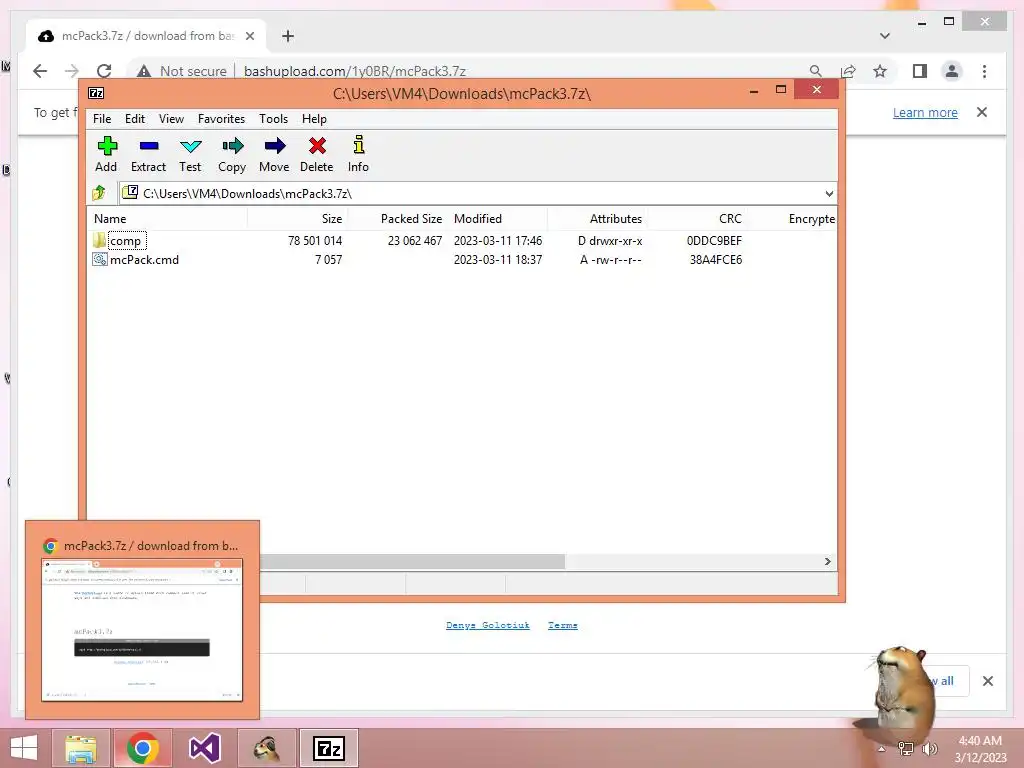Open Chrome tab search dropdown
Viewport: 1024px width, 768px height.
[884, 36]
